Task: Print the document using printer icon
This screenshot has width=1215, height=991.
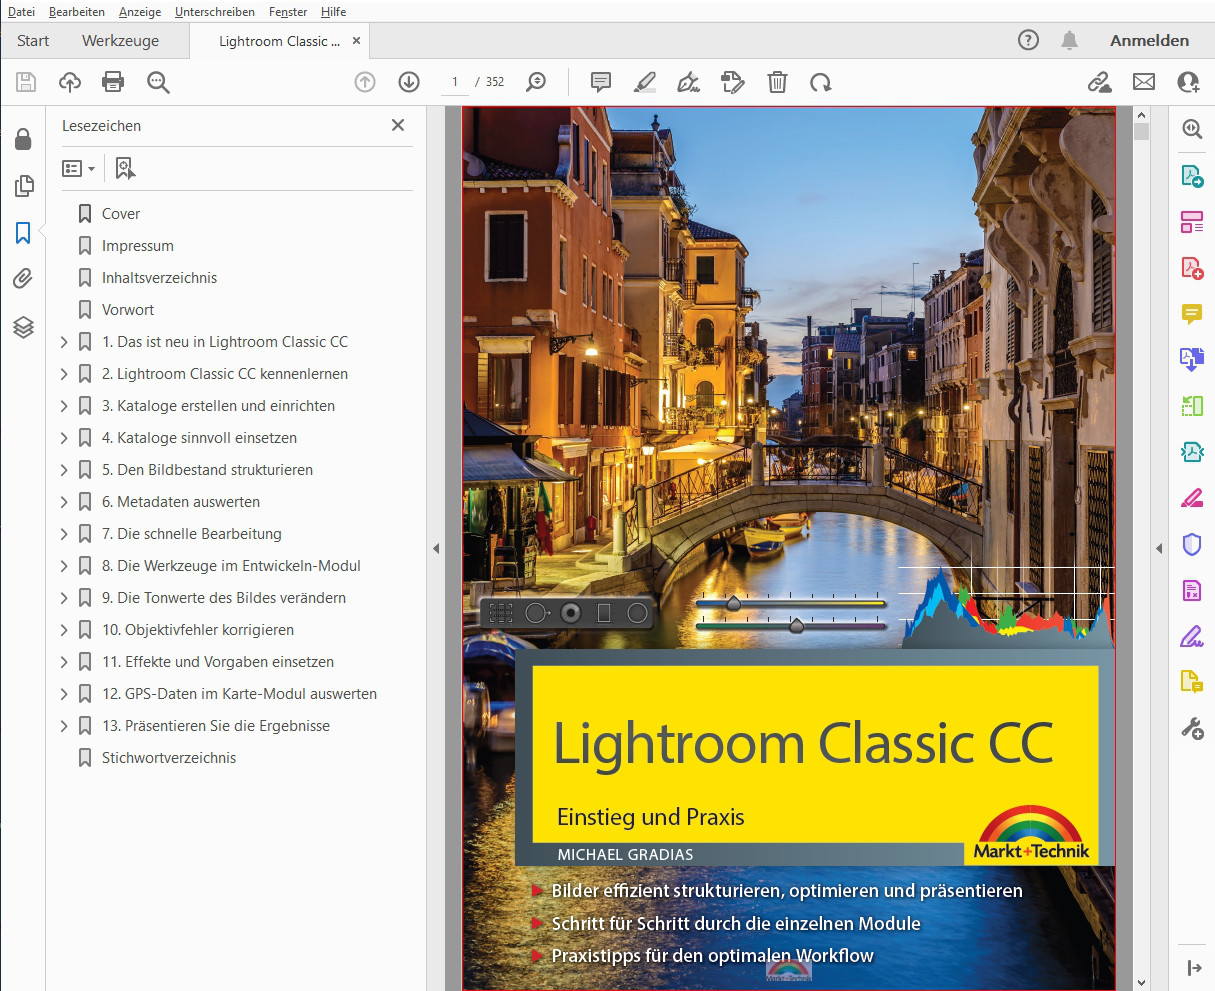Action: pyautogui.click(x=113, y=82)
